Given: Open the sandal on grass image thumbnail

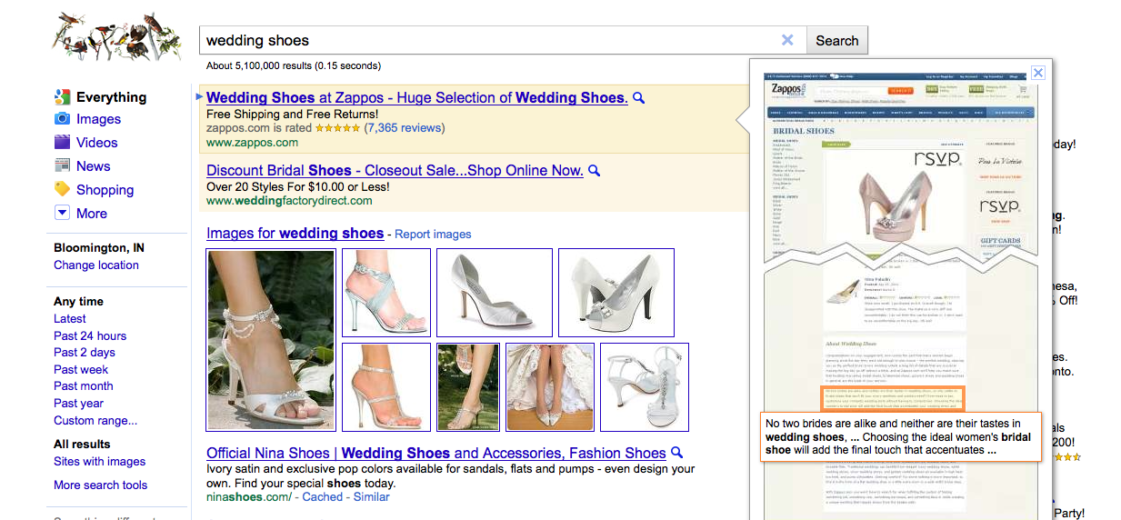Looking at the screenshot, I should 468,387.
